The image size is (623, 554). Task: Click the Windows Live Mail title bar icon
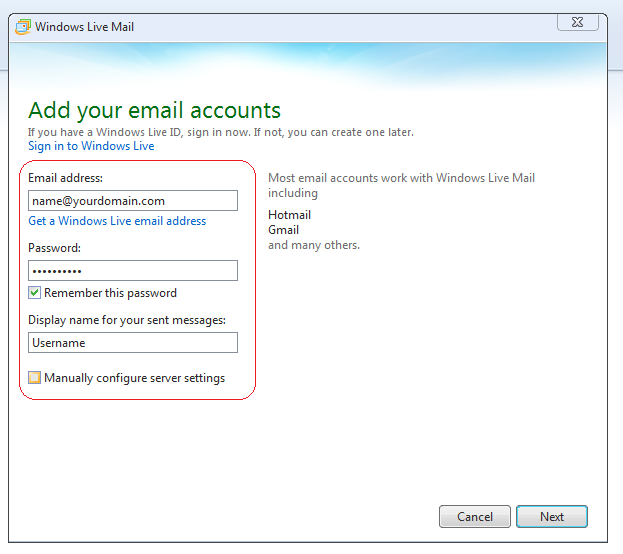point(23,27)
